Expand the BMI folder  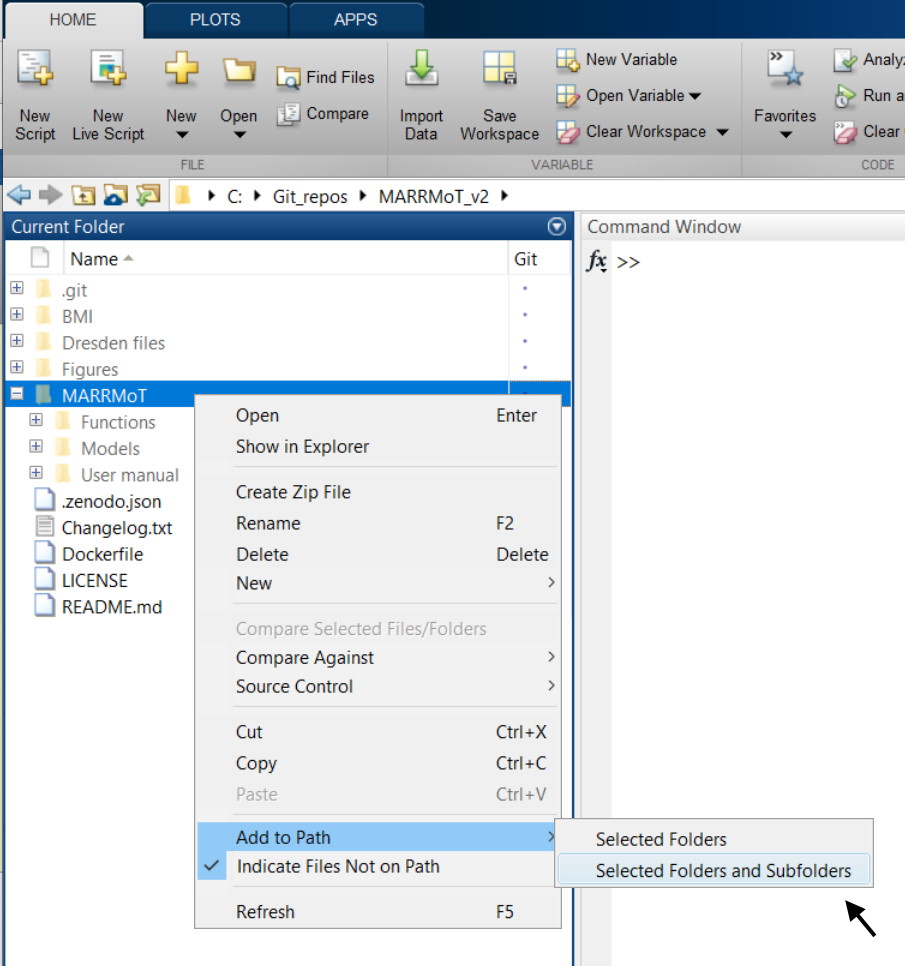(x=17, y=314)
